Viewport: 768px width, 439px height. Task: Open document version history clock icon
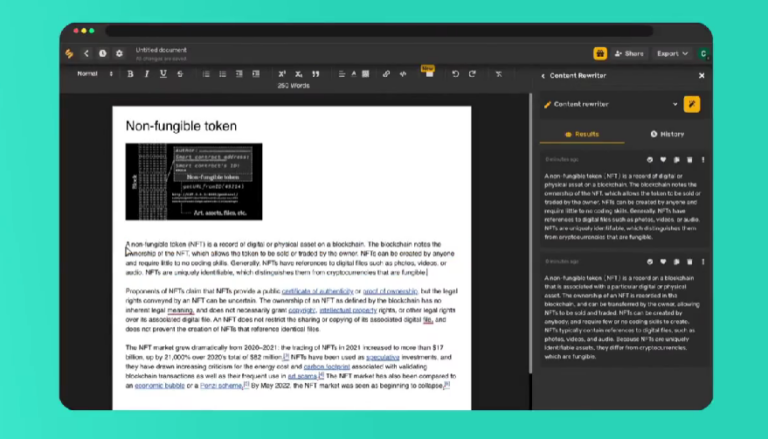tap(102, 53)
